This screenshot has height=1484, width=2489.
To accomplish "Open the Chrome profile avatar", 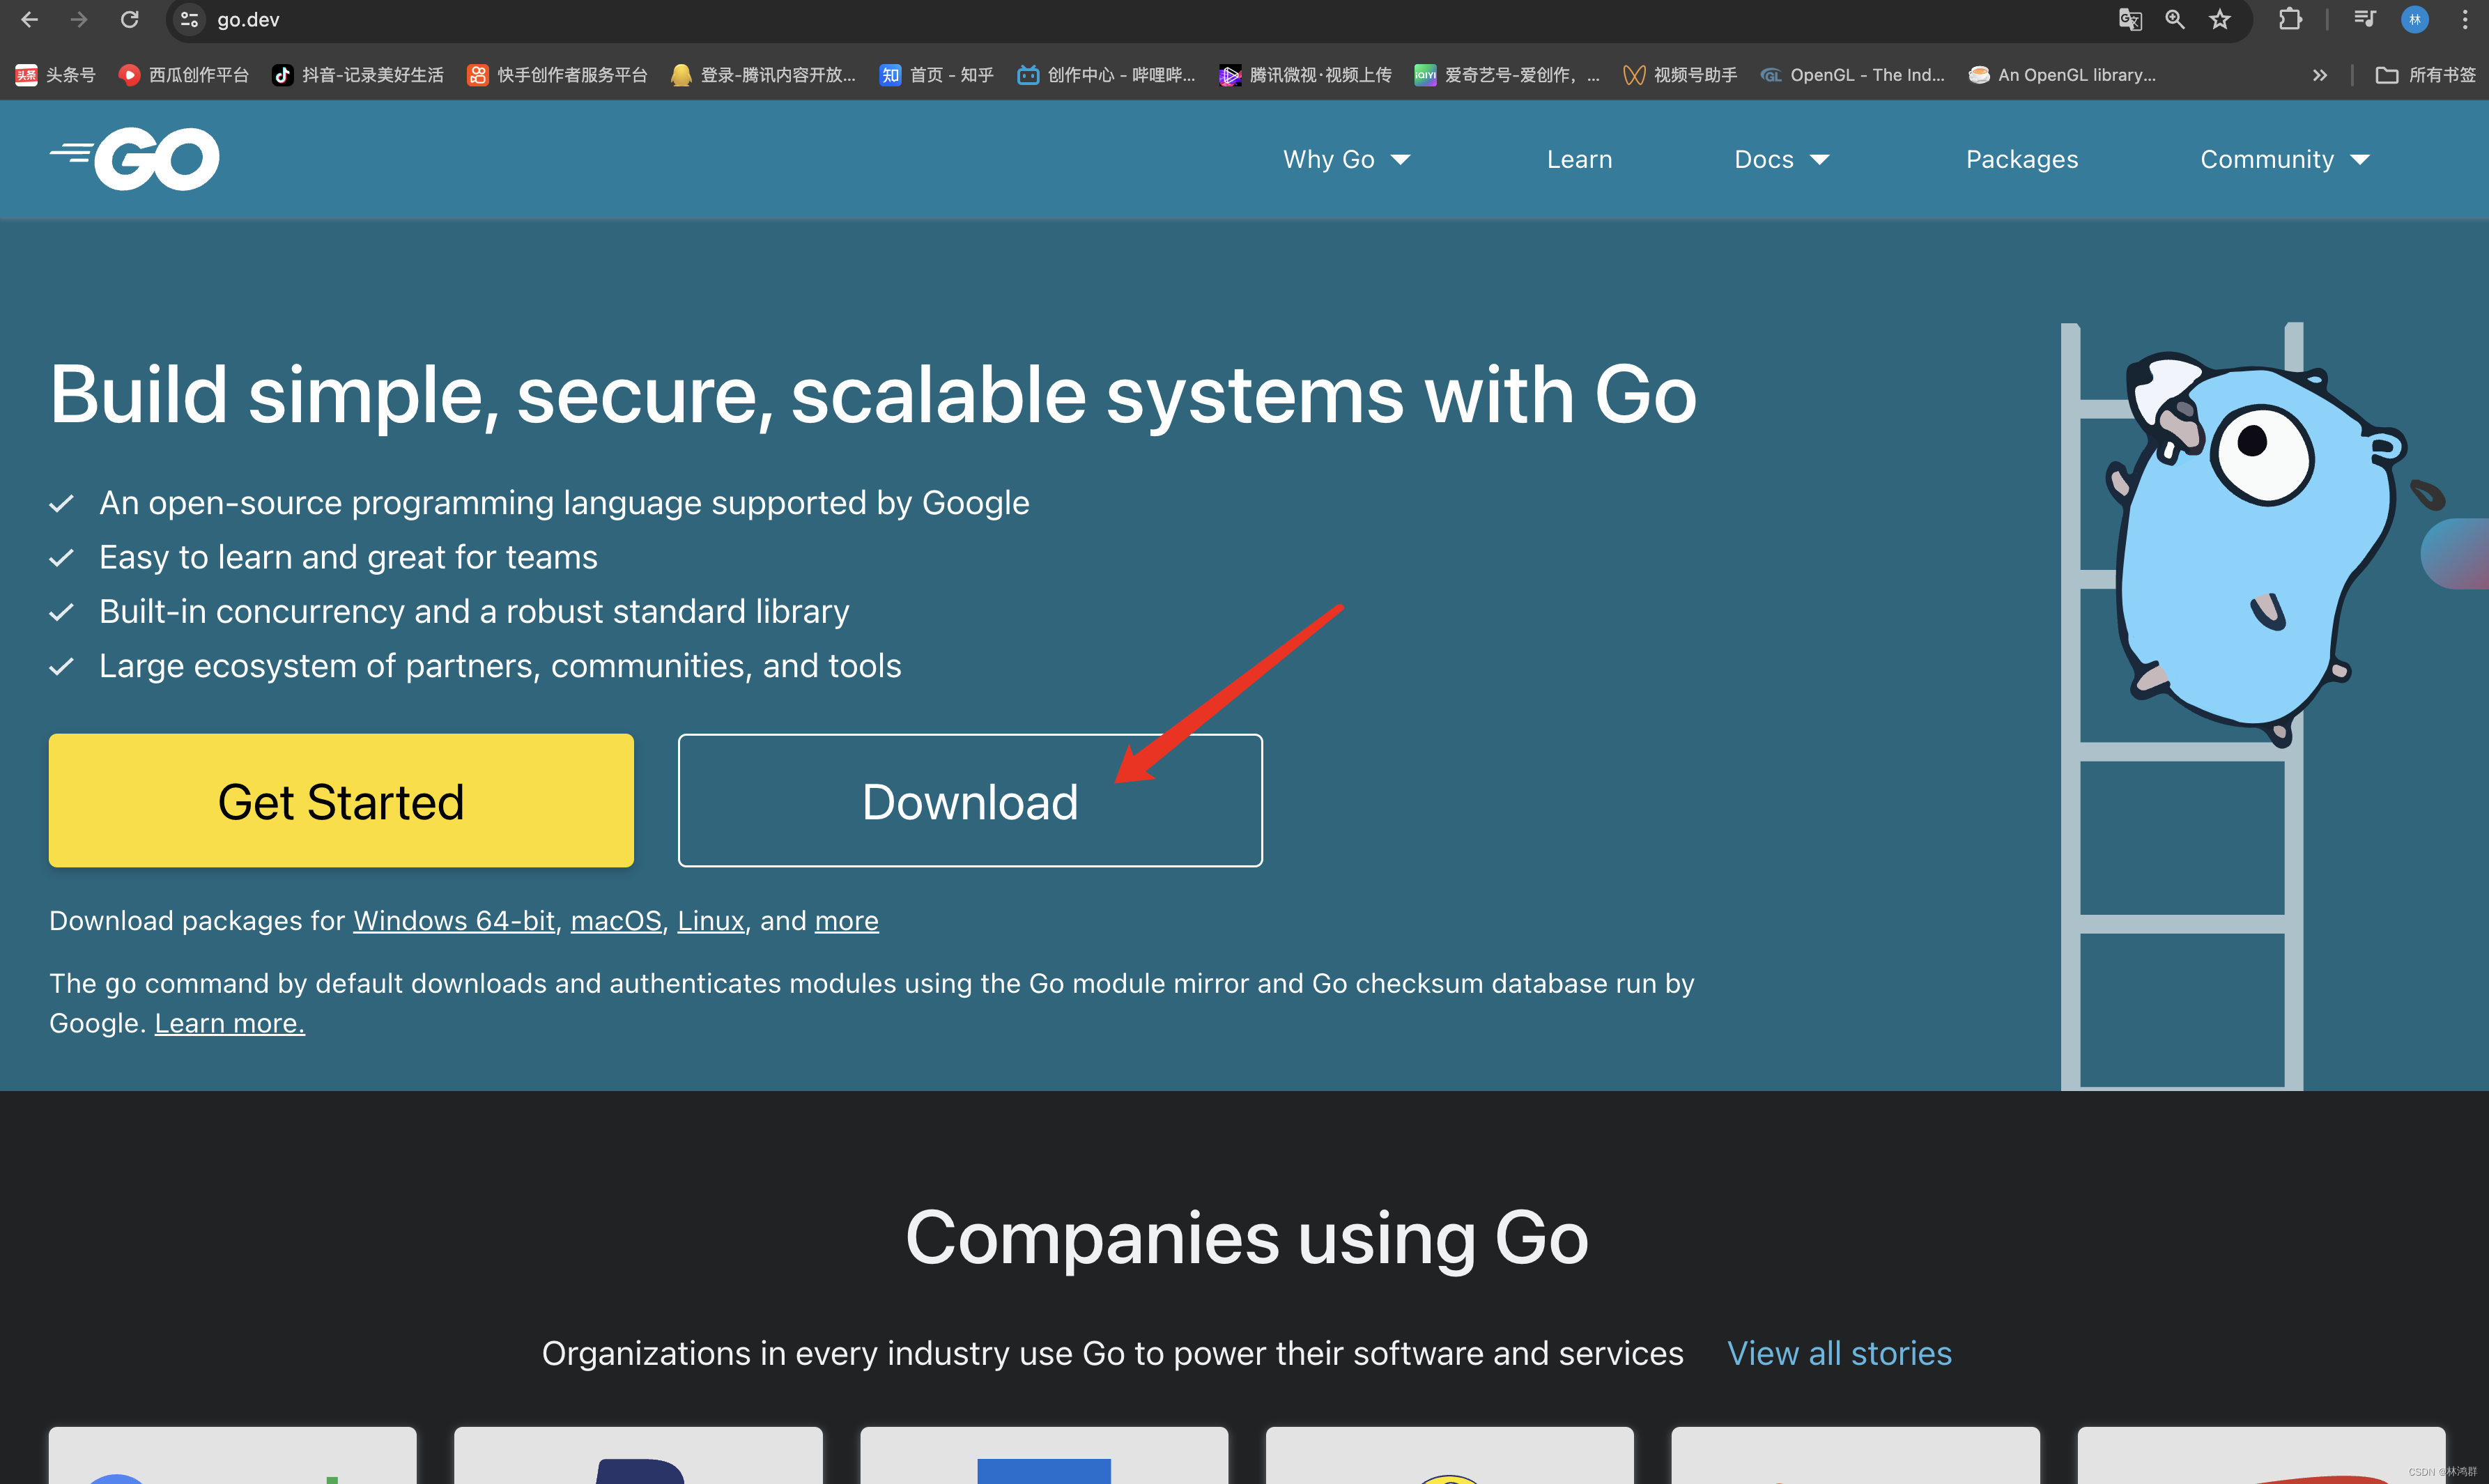I will [x=2414, y=19].
